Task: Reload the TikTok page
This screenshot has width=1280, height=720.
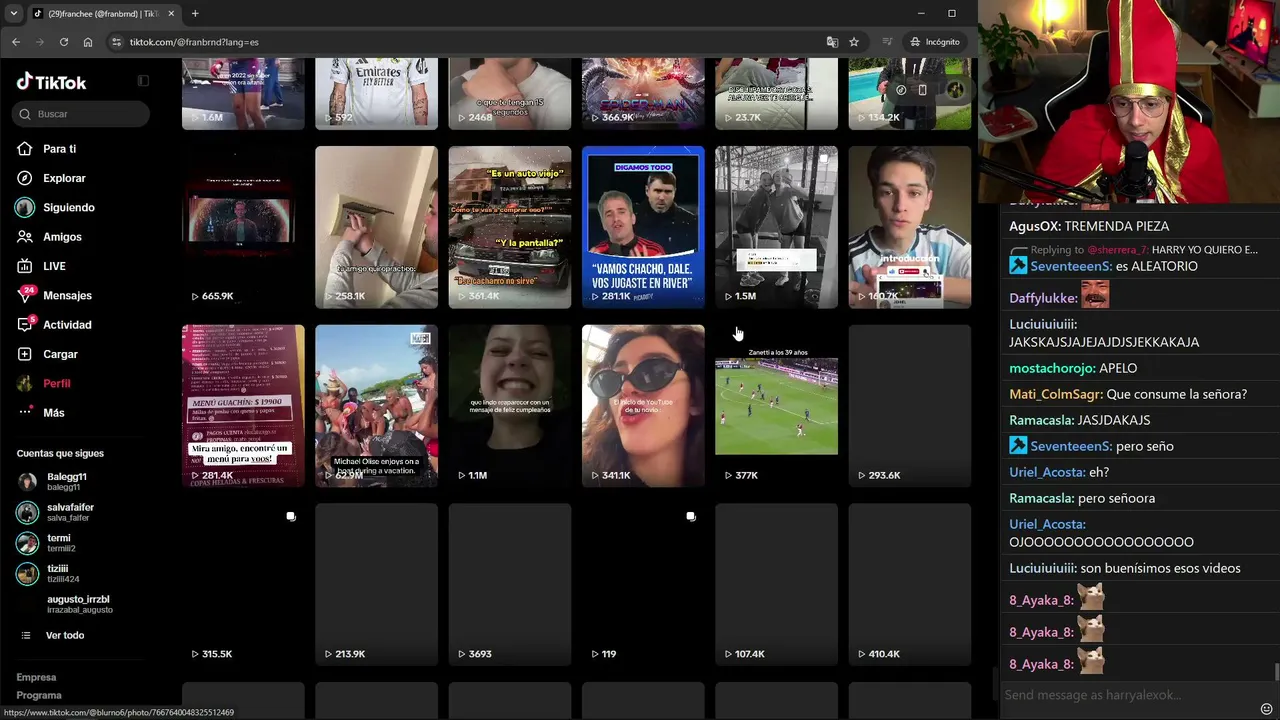Action: point(64,42)
